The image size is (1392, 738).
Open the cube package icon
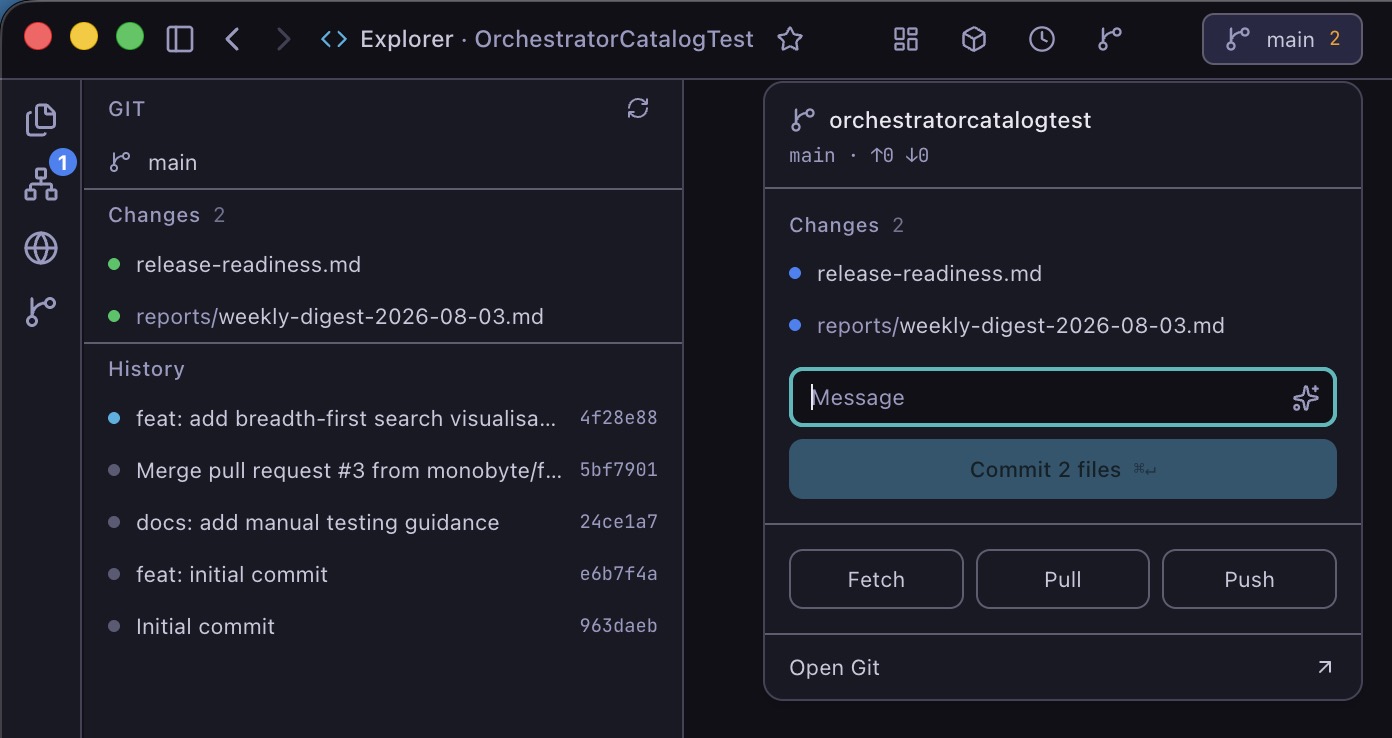coord(974,39)
